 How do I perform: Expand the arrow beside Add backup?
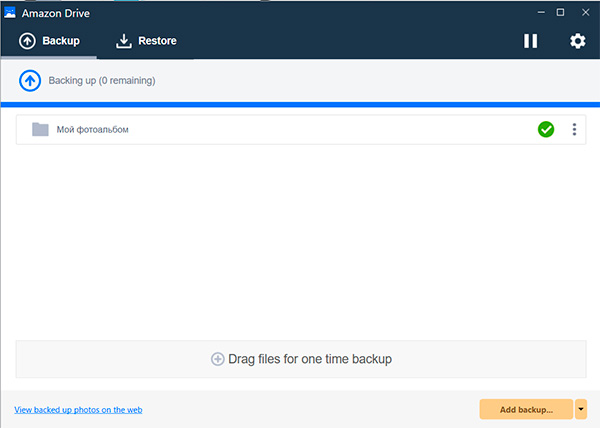[x=581, y=409]
